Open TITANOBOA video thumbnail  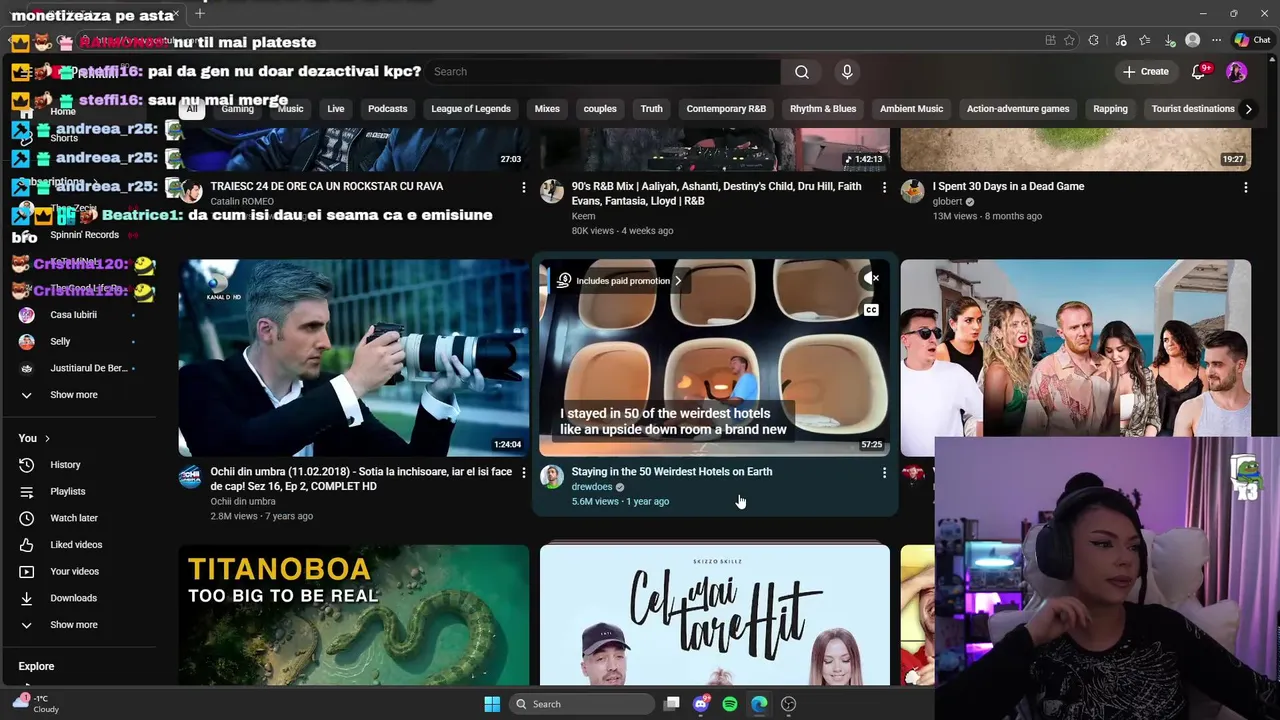[x=354, y=615]
